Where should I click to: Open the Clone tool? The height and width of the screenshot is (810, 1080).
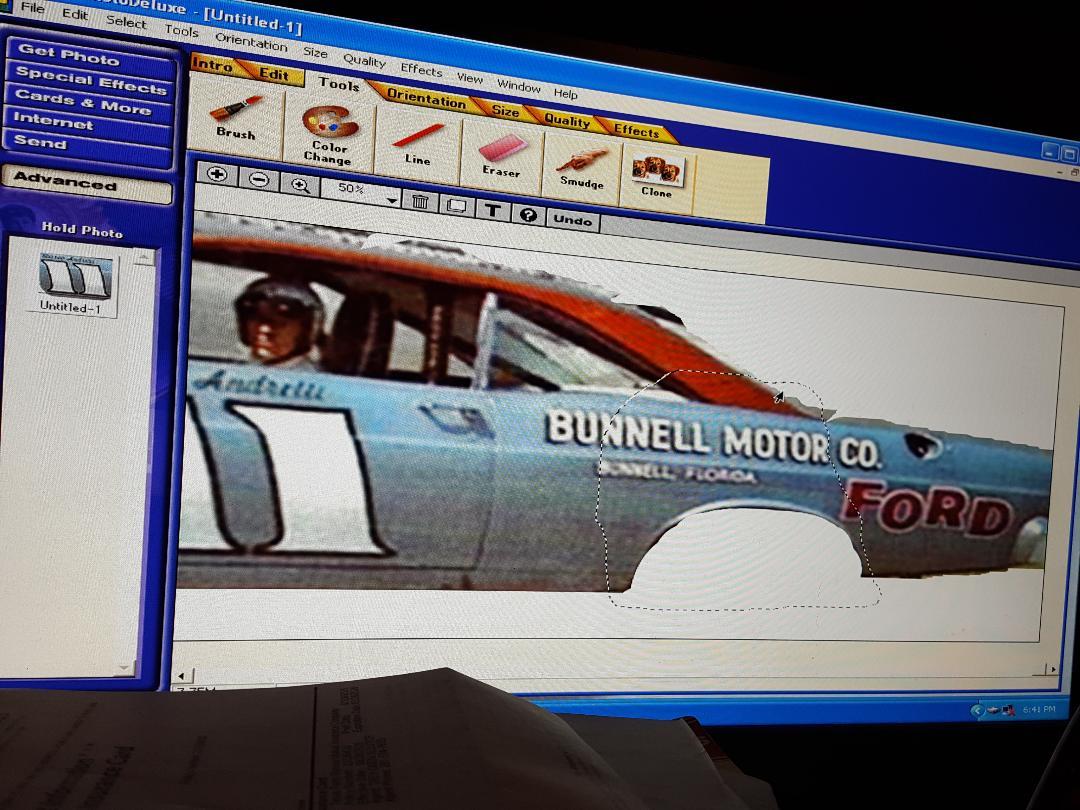[x=656, y=178]
